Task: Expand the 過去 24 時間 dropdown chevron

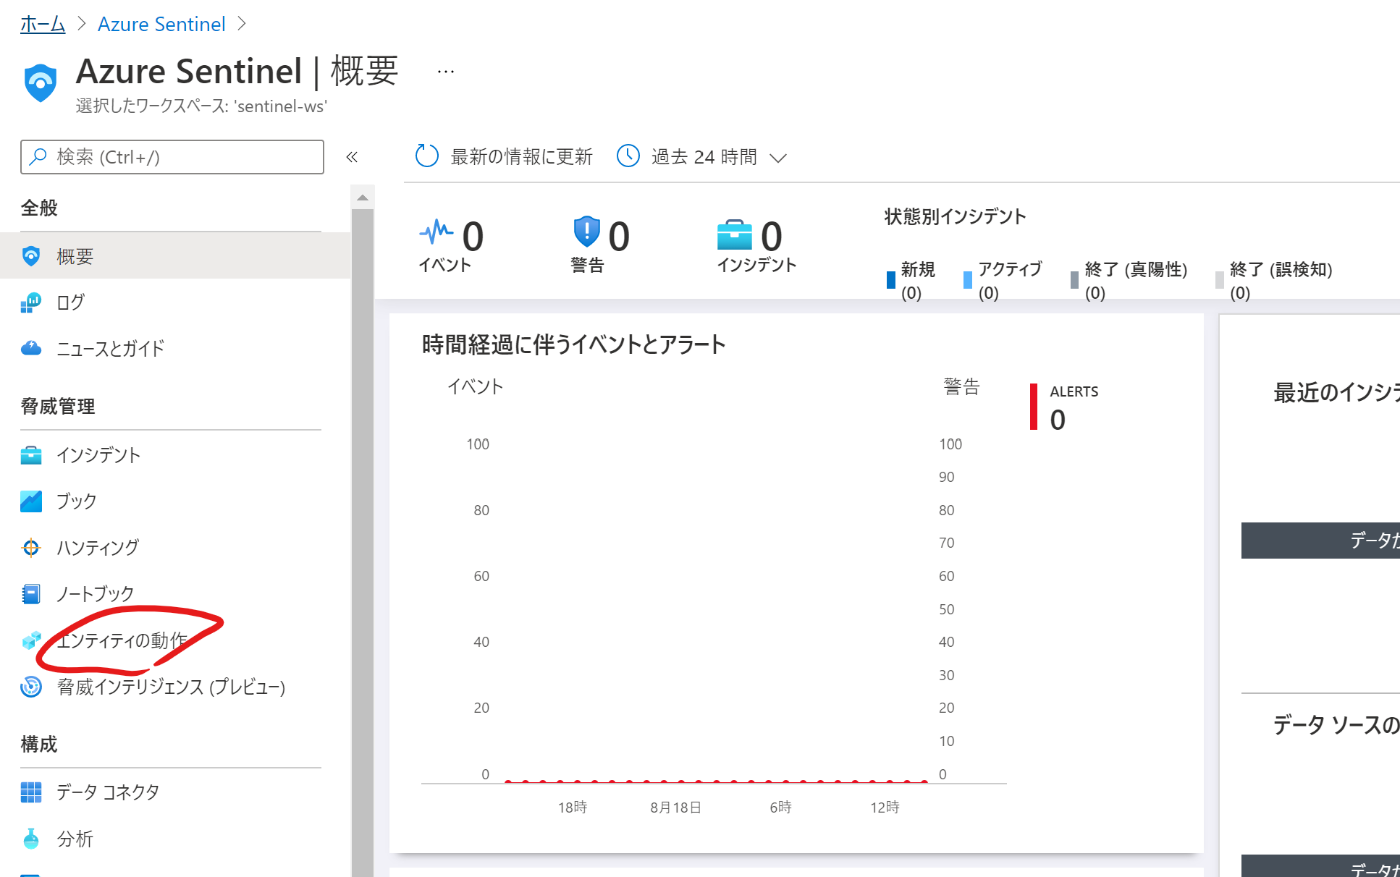Action: (779, 158)
